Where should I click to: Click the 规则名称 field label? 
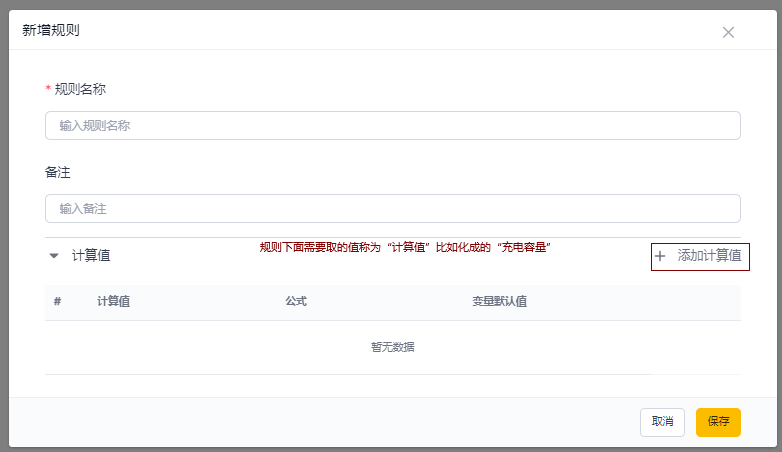coord(80,89)
